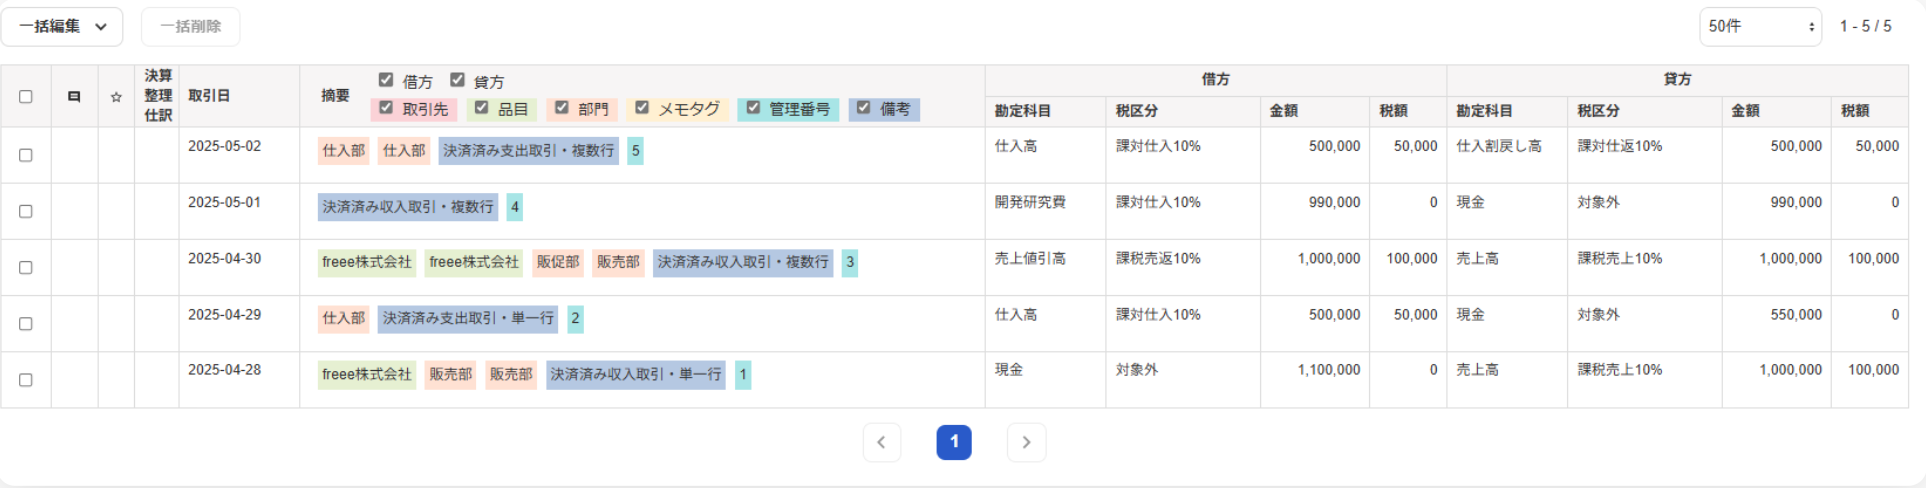The height and width of the screenshot is (488, 1926).
Task: Toggle the 貸方 filter checkbox
Action: (457, 80)
